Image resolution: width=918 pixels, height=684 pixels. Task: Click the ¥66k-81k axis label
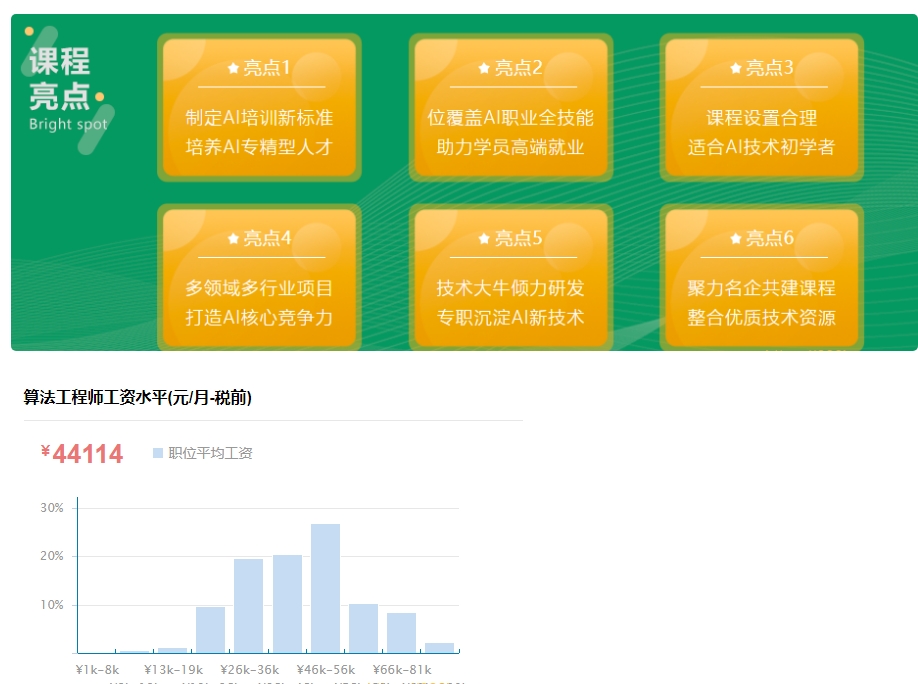(402, 669)
